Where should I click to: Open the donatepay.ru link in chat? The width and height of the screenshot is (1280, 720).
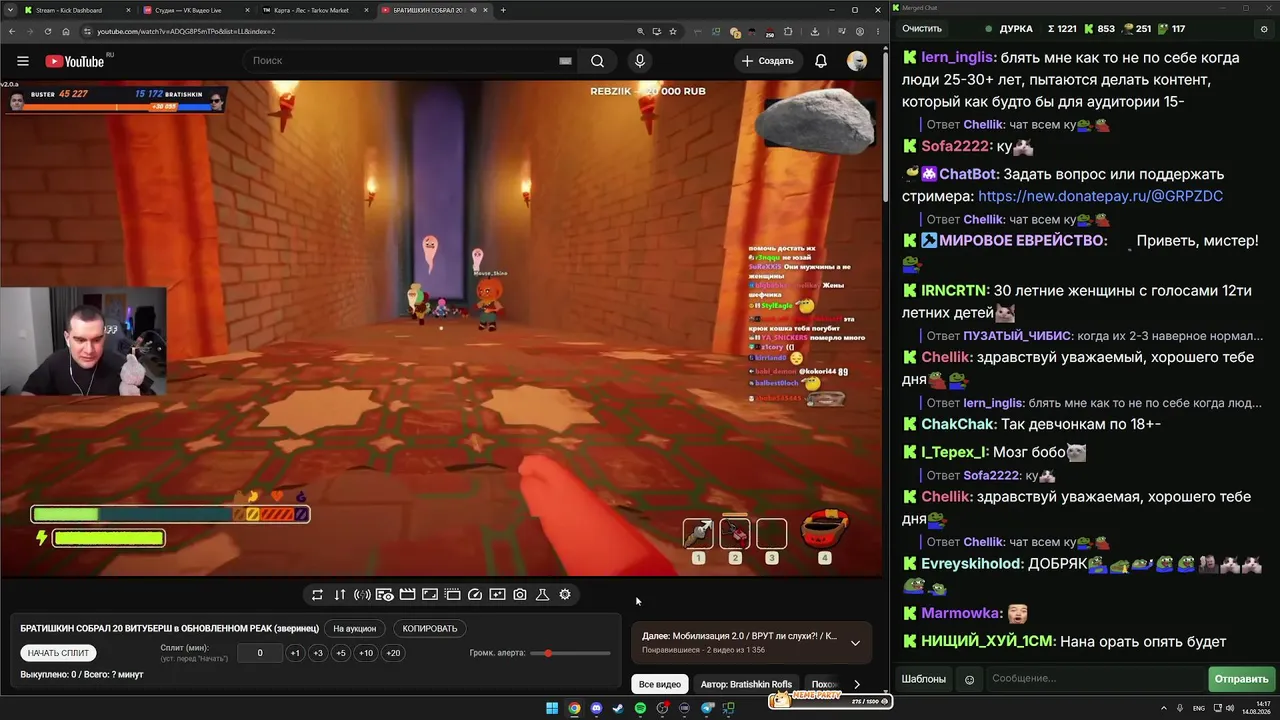[x=1100, y=196]
